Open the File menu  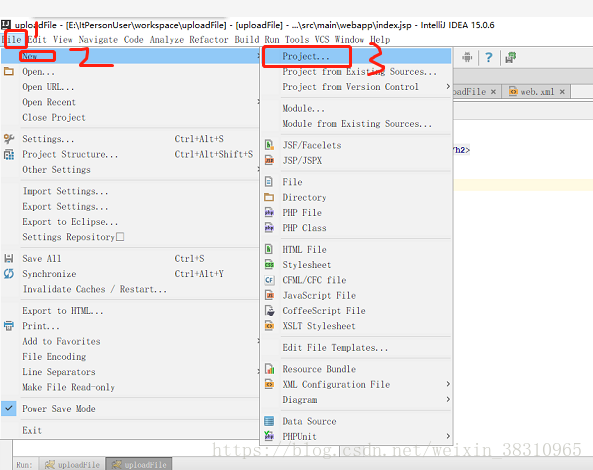[x=12, y=40]
